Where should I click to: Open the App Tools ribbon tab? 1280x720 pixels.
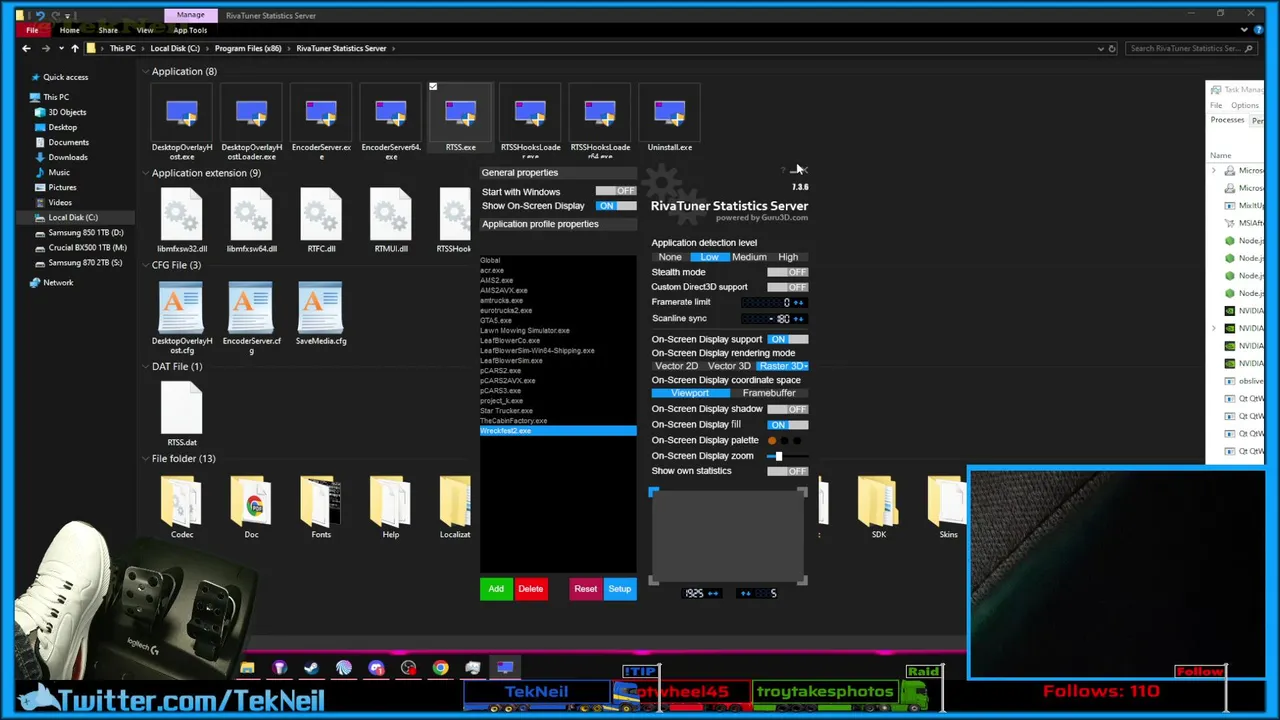190,30
